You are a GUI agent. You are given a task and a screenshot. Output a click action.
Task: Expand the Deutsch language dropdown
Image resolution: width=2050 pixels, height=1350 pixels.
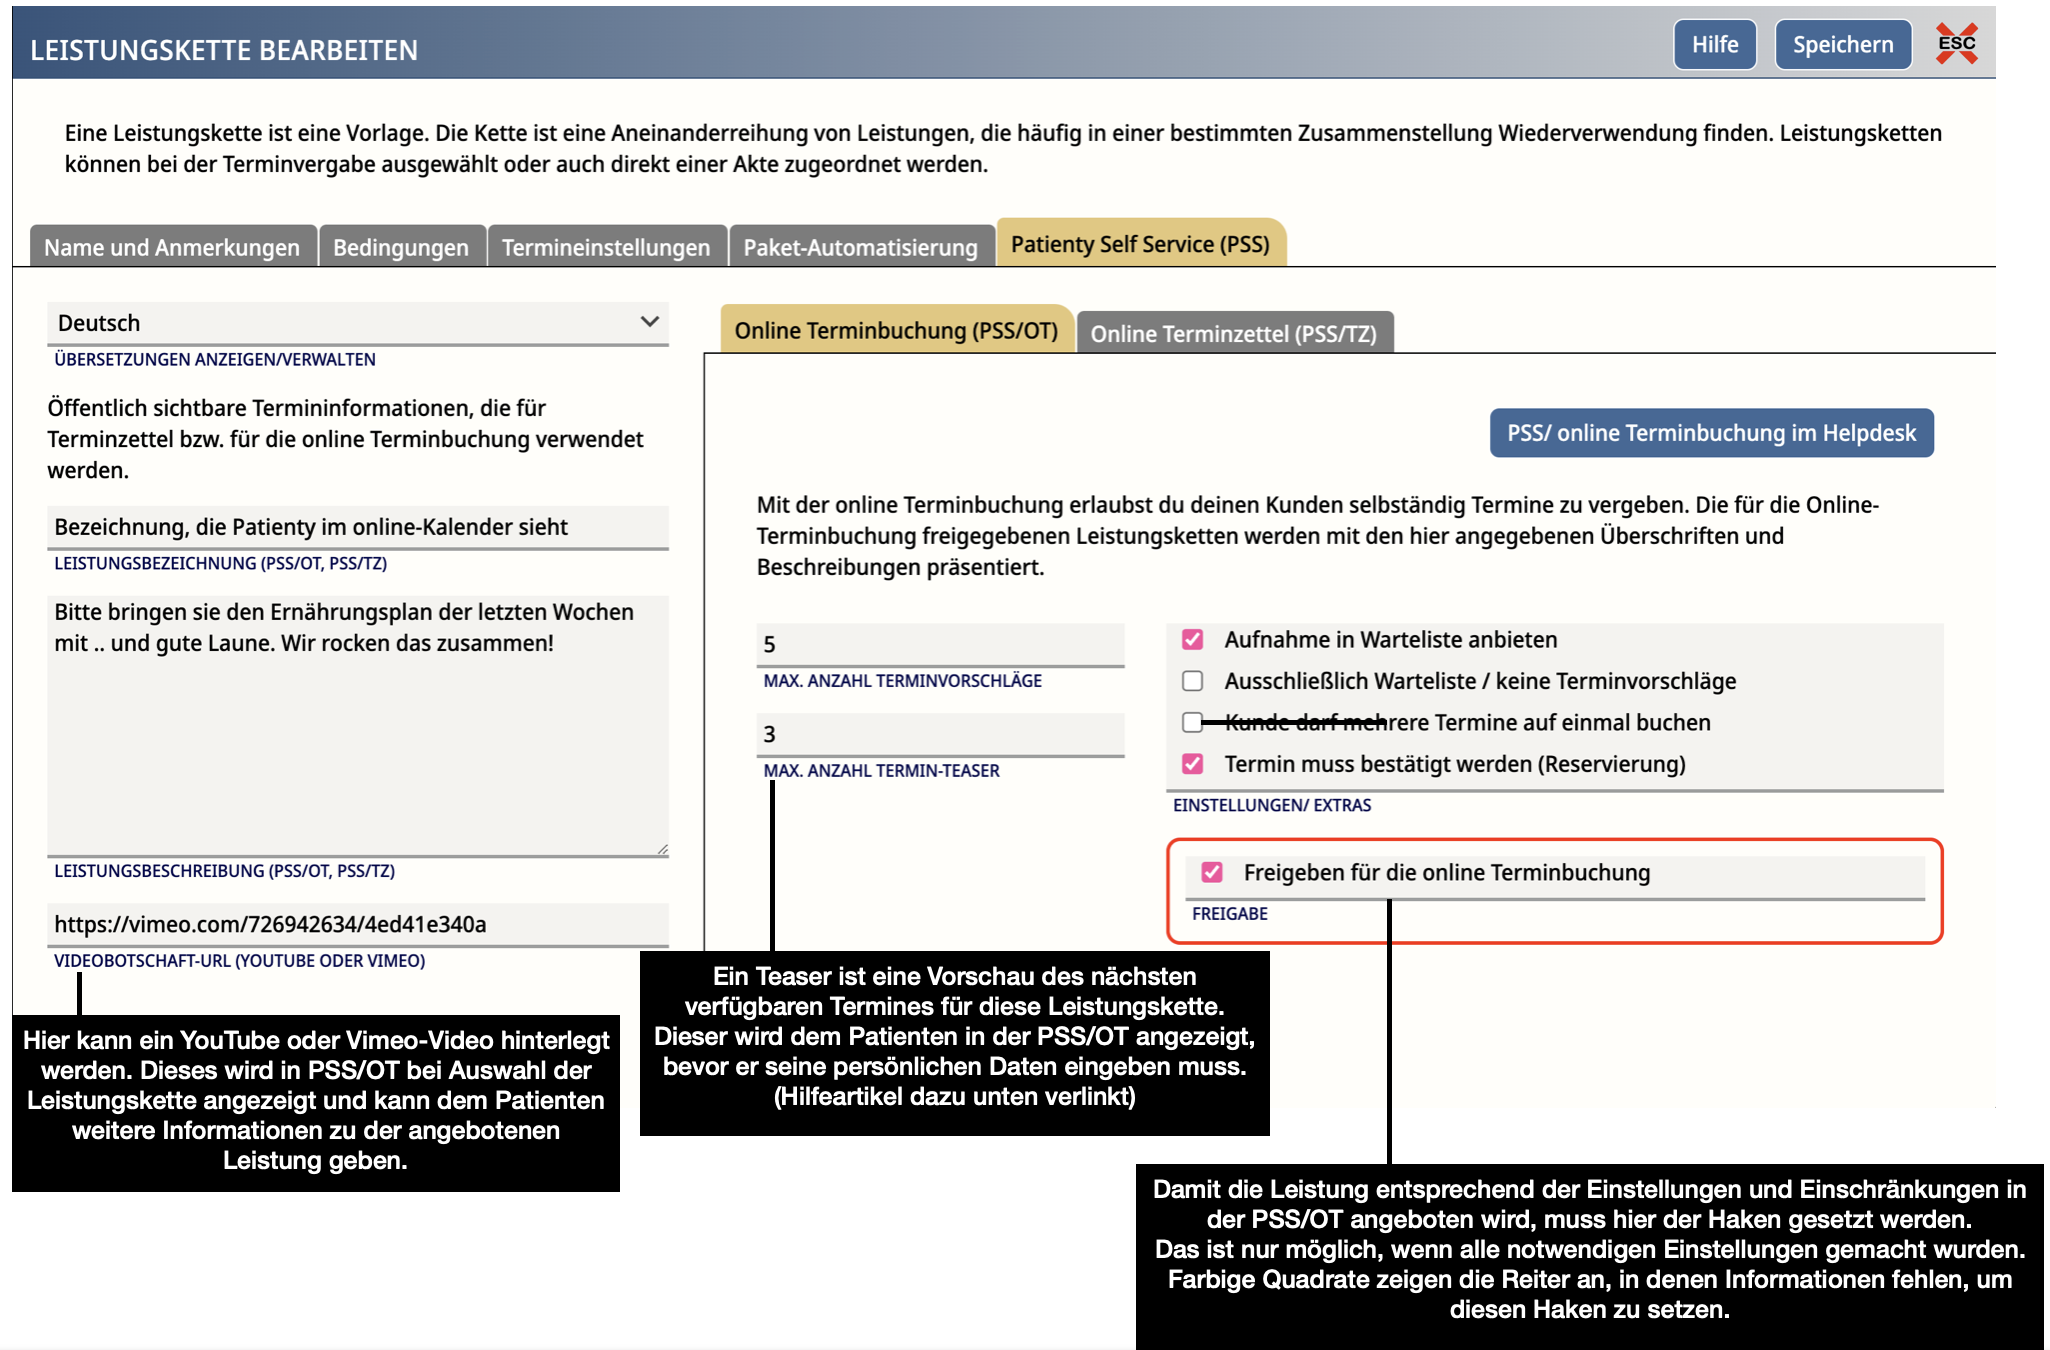(358, 323)
